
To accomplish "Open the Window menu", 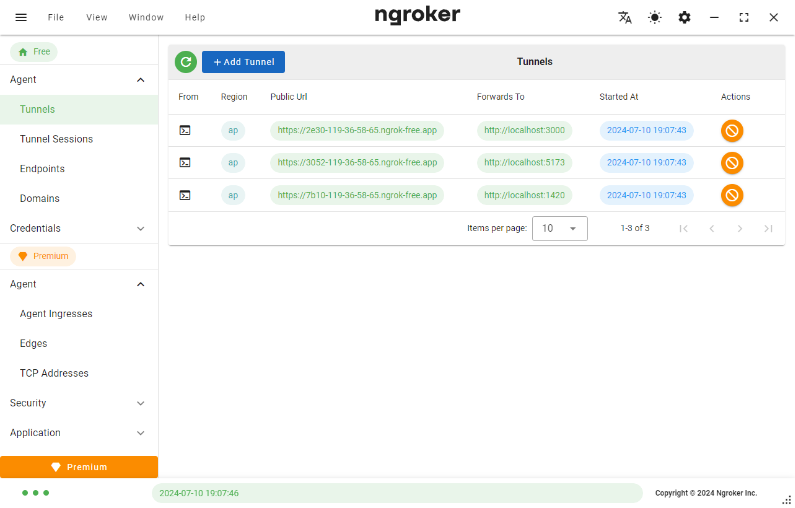I will (146, 17).
